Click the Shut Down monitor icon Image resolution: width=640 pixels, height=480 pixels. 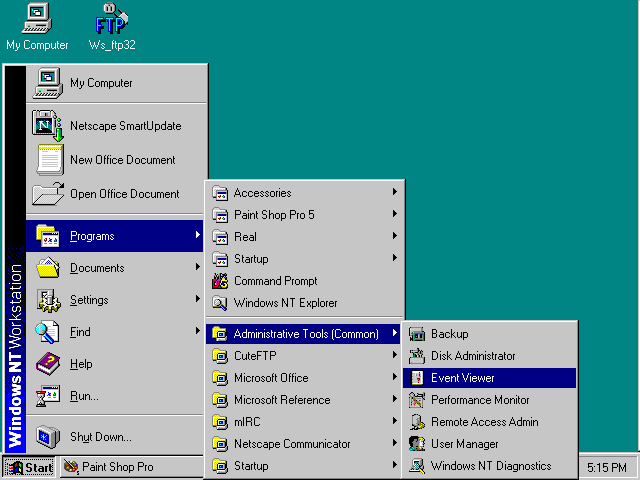click(48, 436)
